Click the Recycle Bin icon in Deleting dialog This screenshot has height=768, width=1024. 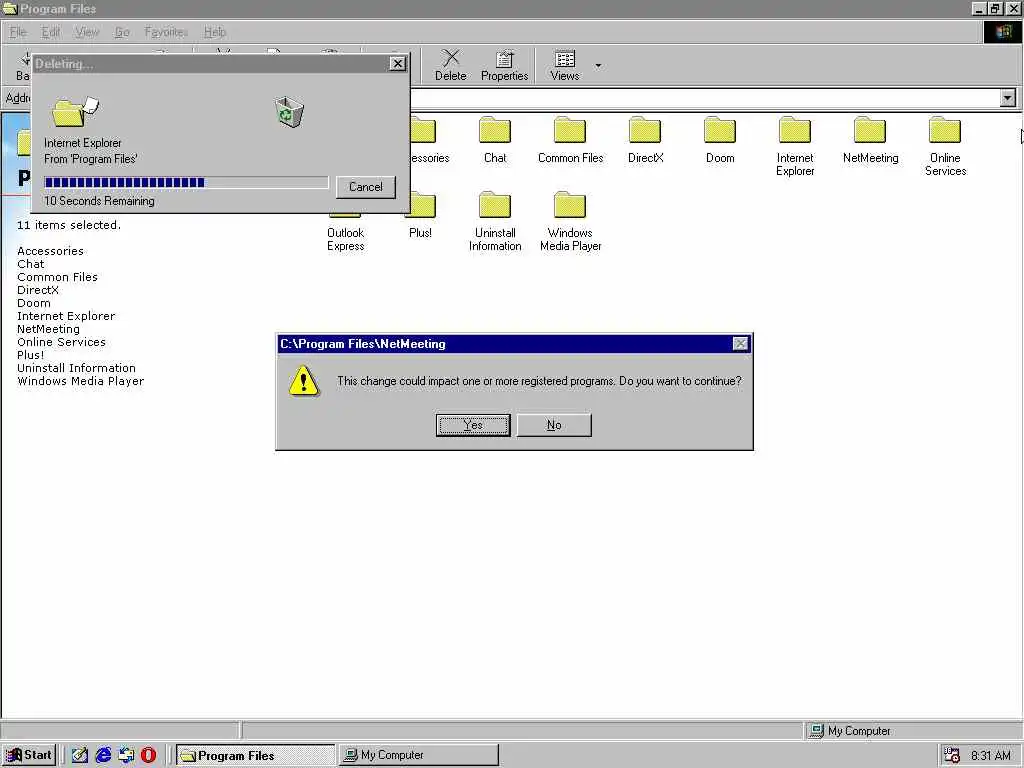(x=289, y=112)
